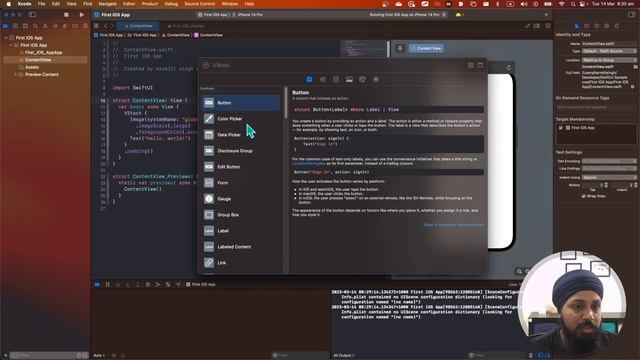
Task: Show Views library tab icon
Action: 309,79
